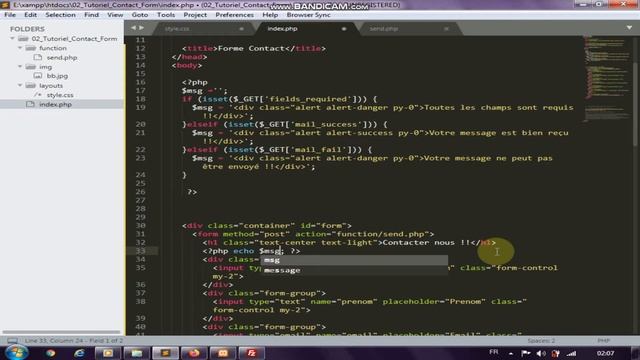Click the PHP syntax selector

[x=603, y=340]
